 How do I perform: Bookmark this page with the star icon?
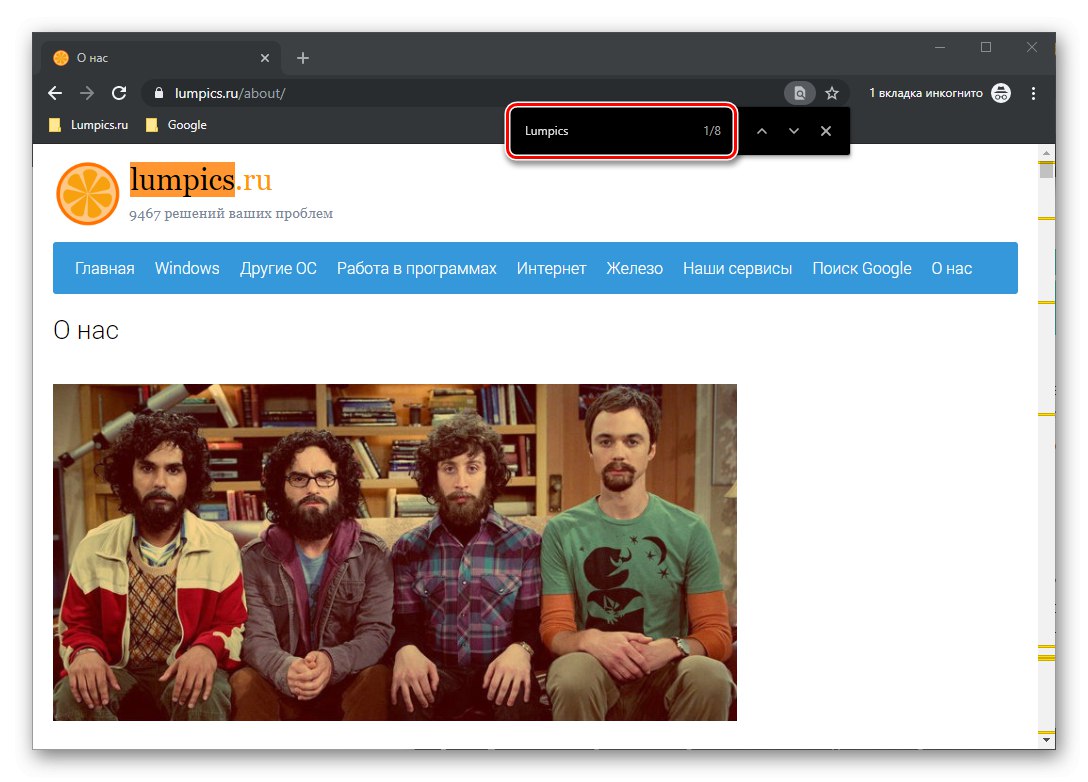click(x=832, y=93)
